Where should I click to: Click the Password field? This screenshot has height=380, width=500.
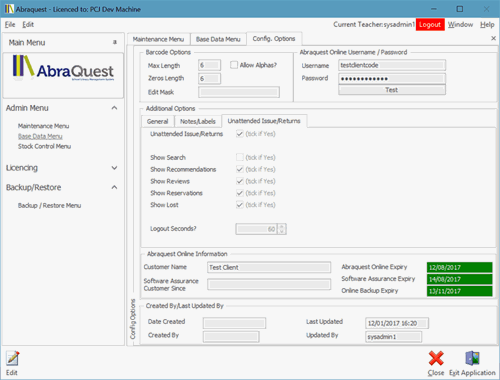tap(392, 79)
